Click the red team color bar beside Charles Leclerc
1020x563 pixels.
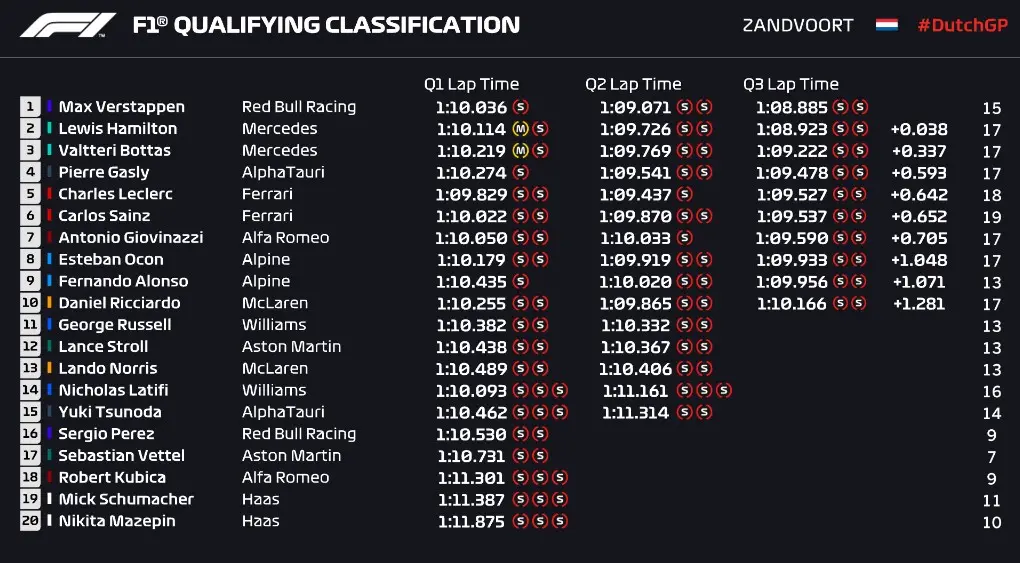(x=49, y=194)
